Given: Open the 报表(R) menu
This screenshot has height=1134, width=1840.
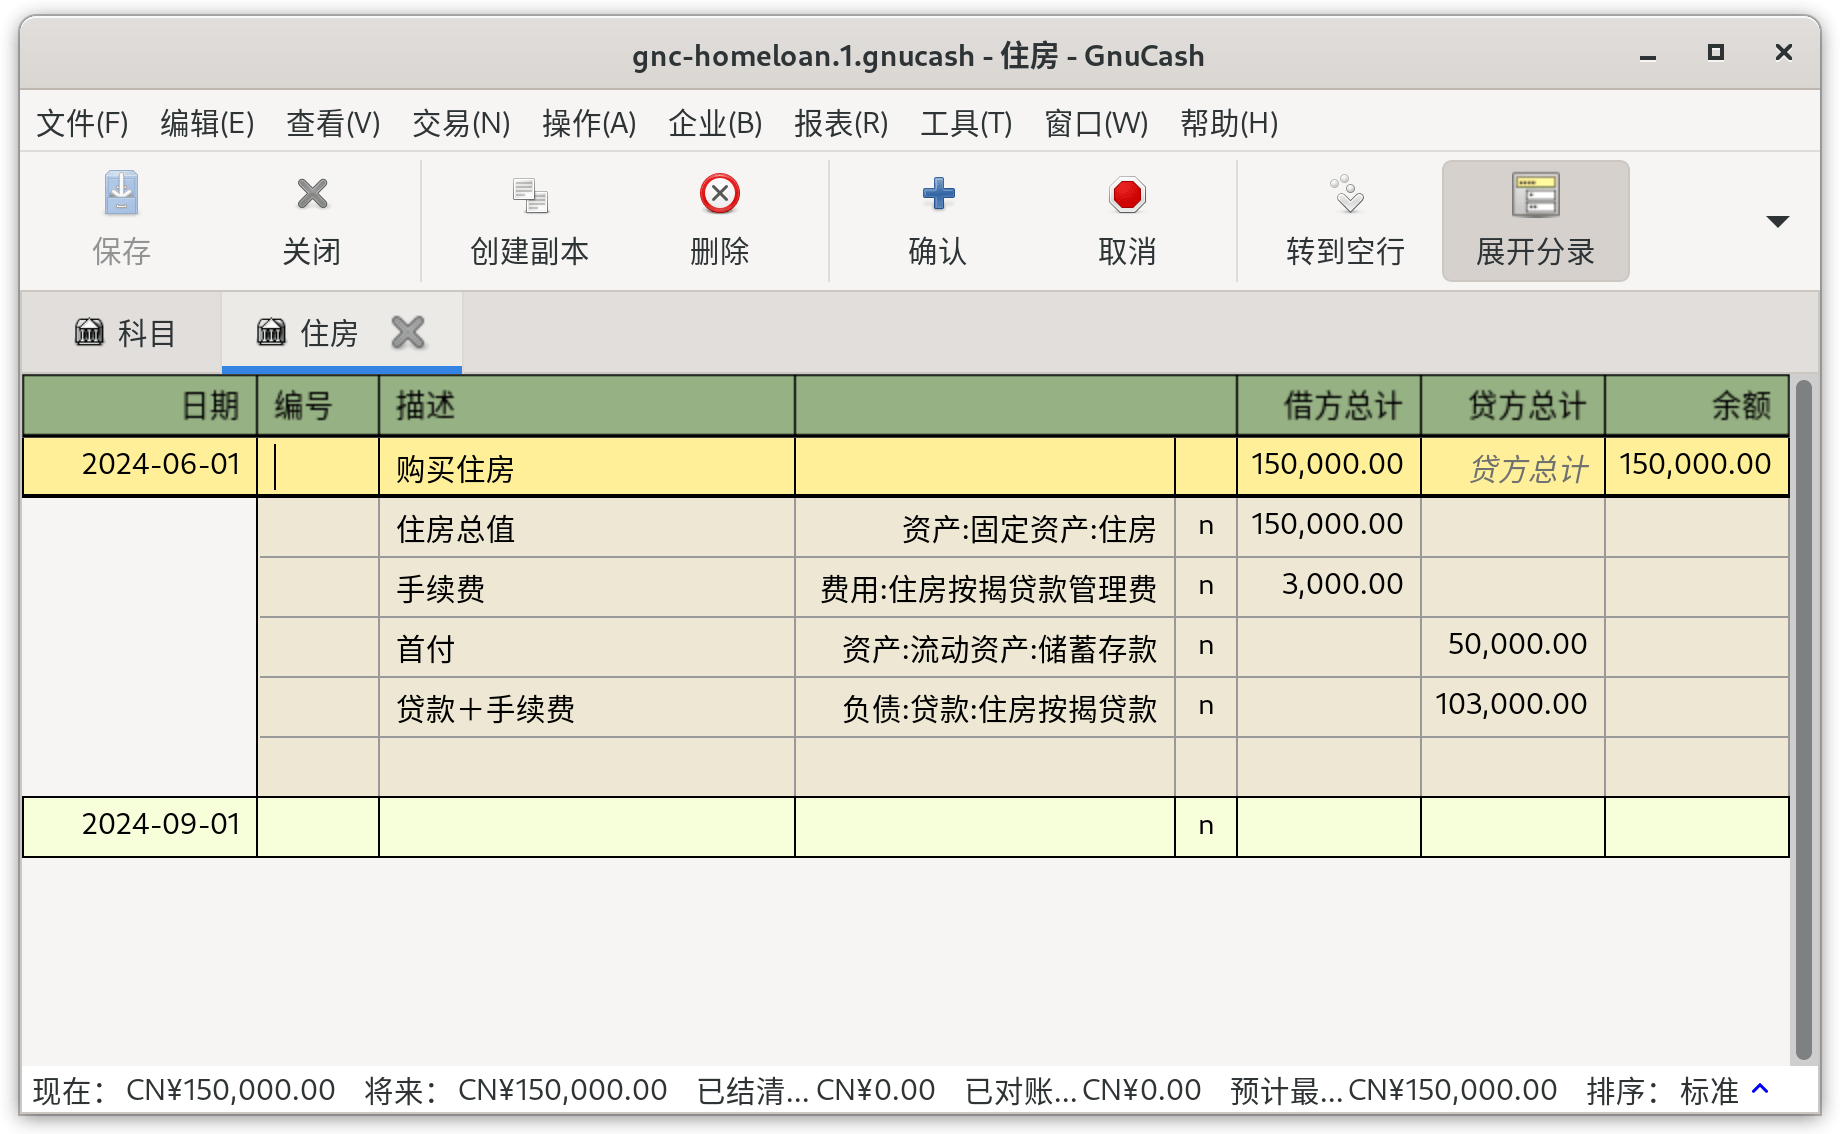Looking at the screenshot, I should pyautogui.click(x=841, y=123).
